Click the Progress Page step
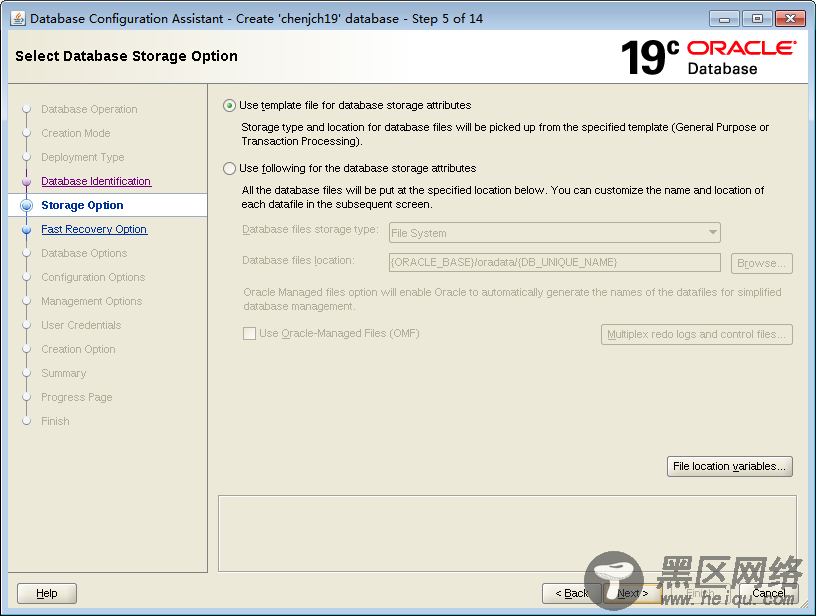 (x=77, y=397)
